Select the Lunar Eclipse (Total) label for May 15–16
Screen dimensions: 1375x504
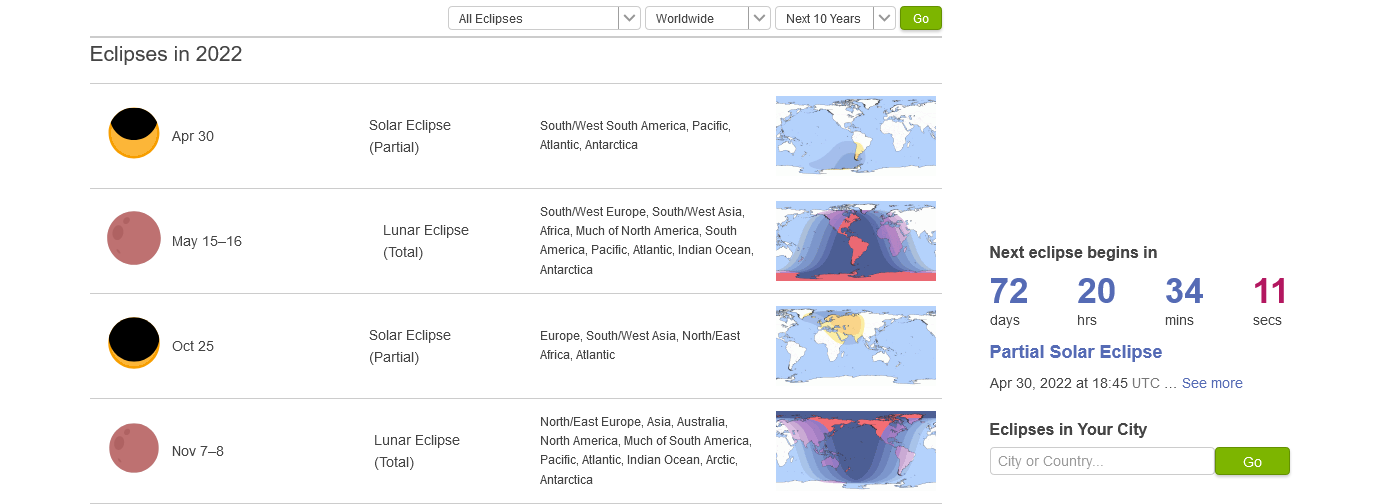pos(426,241)
